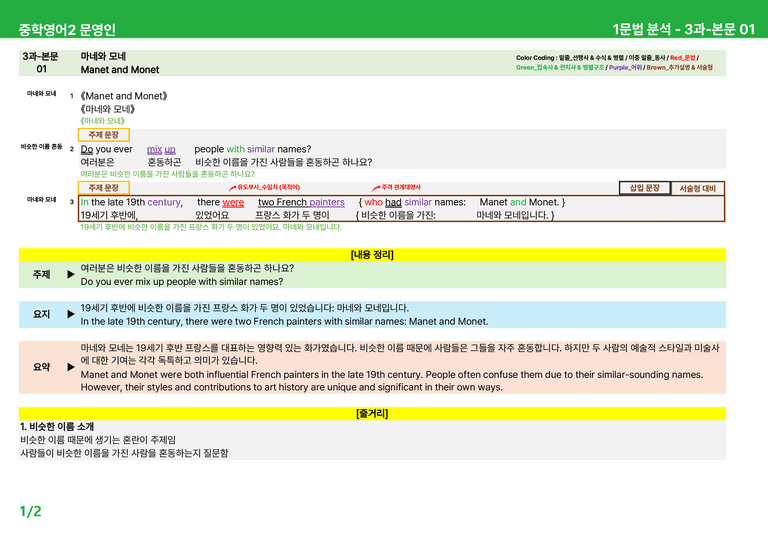Click the phrase Manet and Monet. } in sentence 3
This screenshot has height=543, width=768.
pos(522,202)
